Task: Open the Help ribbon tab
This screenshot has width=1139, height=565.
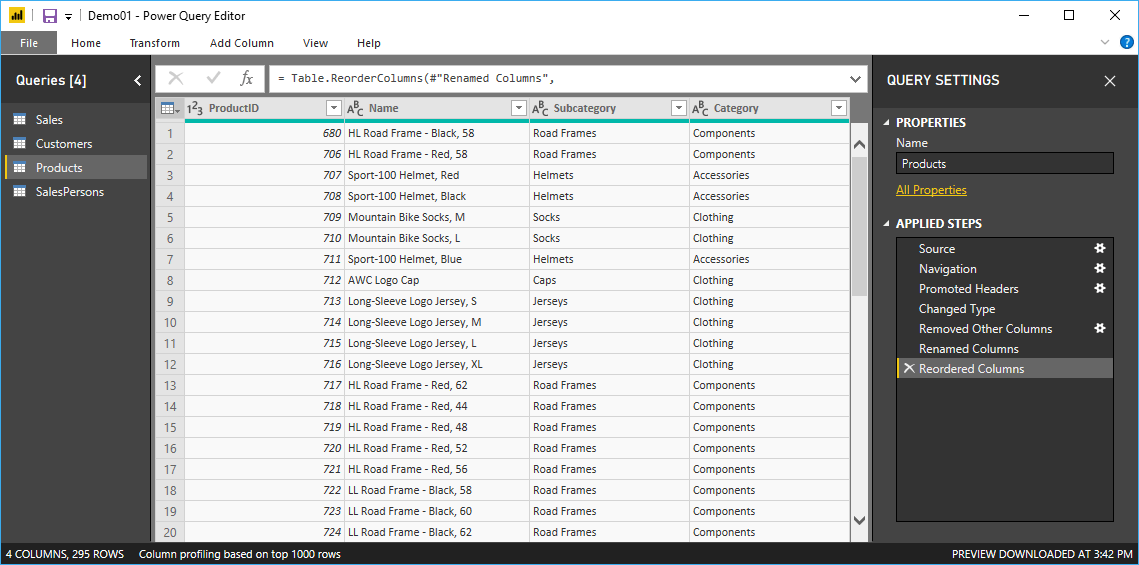Action: (369, 43)
